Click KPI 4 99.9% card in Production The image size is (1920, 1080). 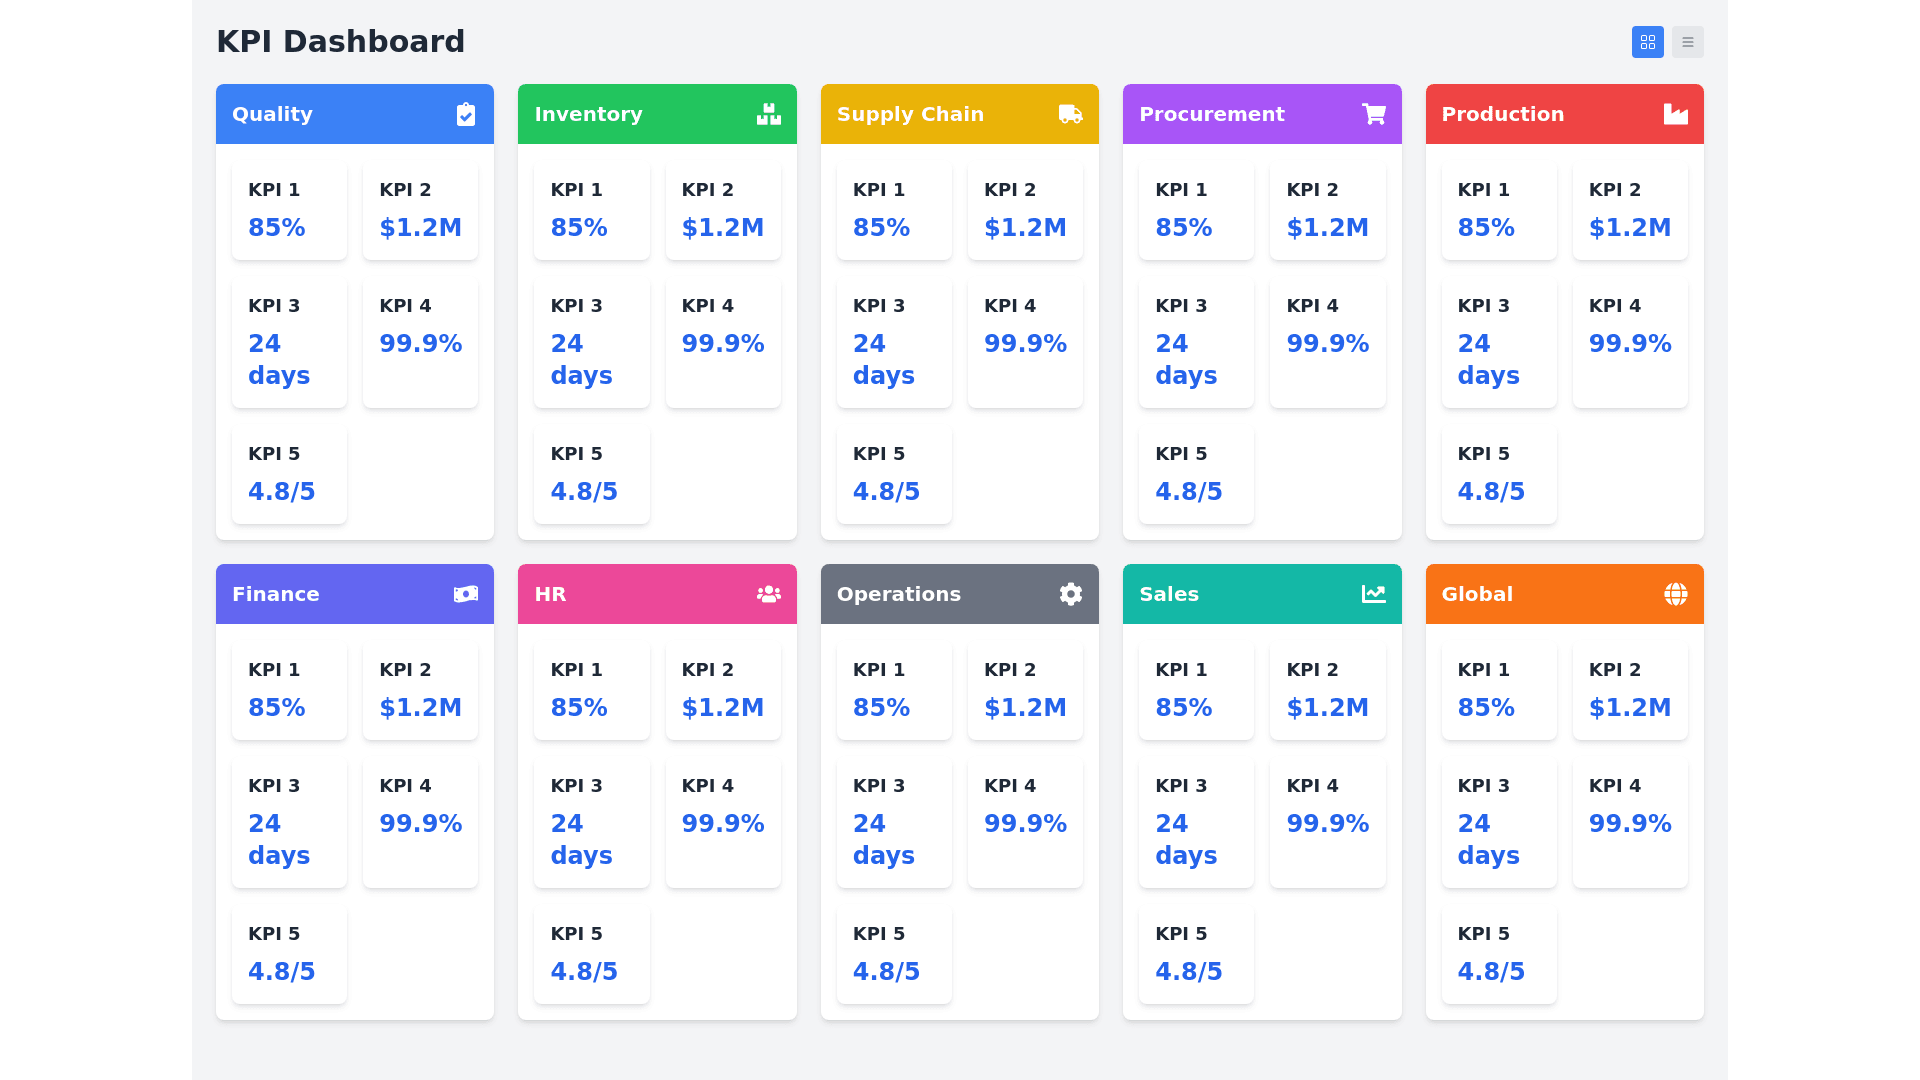click(x=1629, y=342)
